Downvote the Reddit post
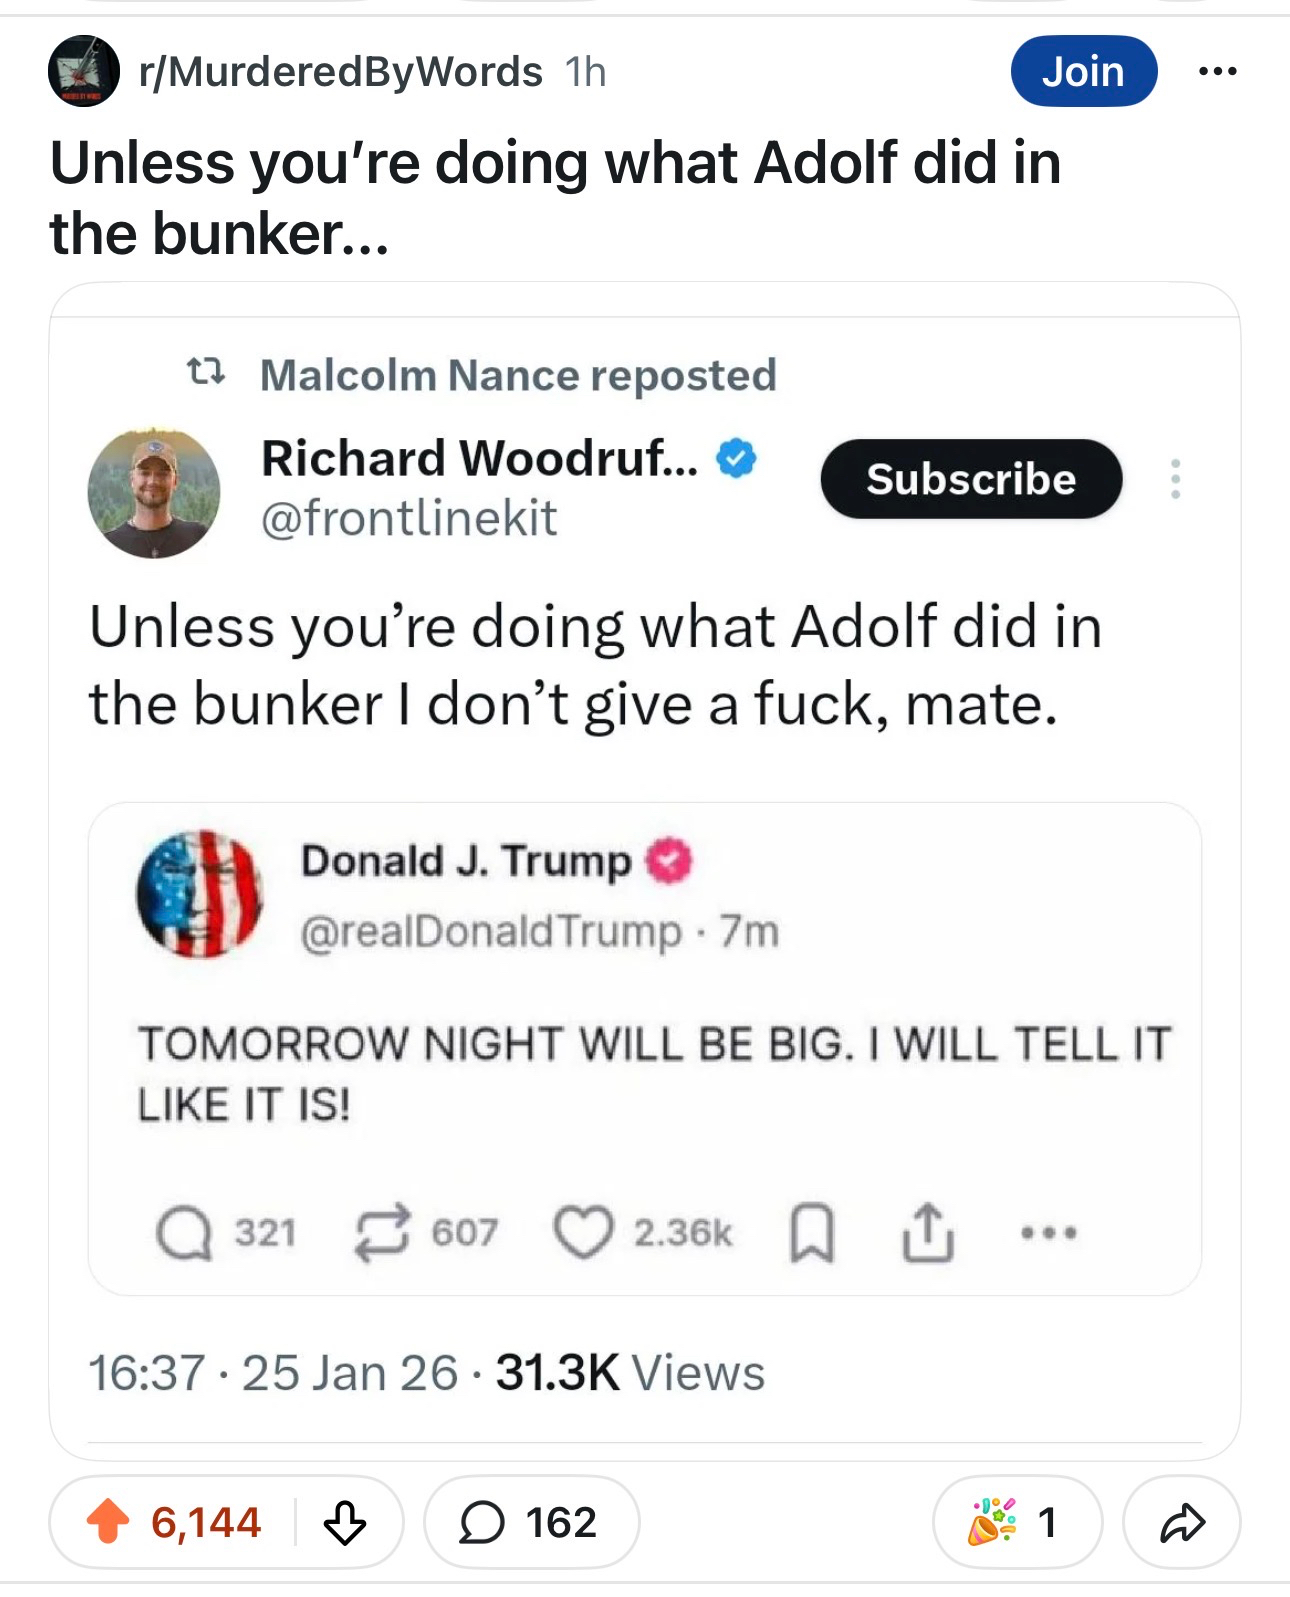 click(345, 1522)
